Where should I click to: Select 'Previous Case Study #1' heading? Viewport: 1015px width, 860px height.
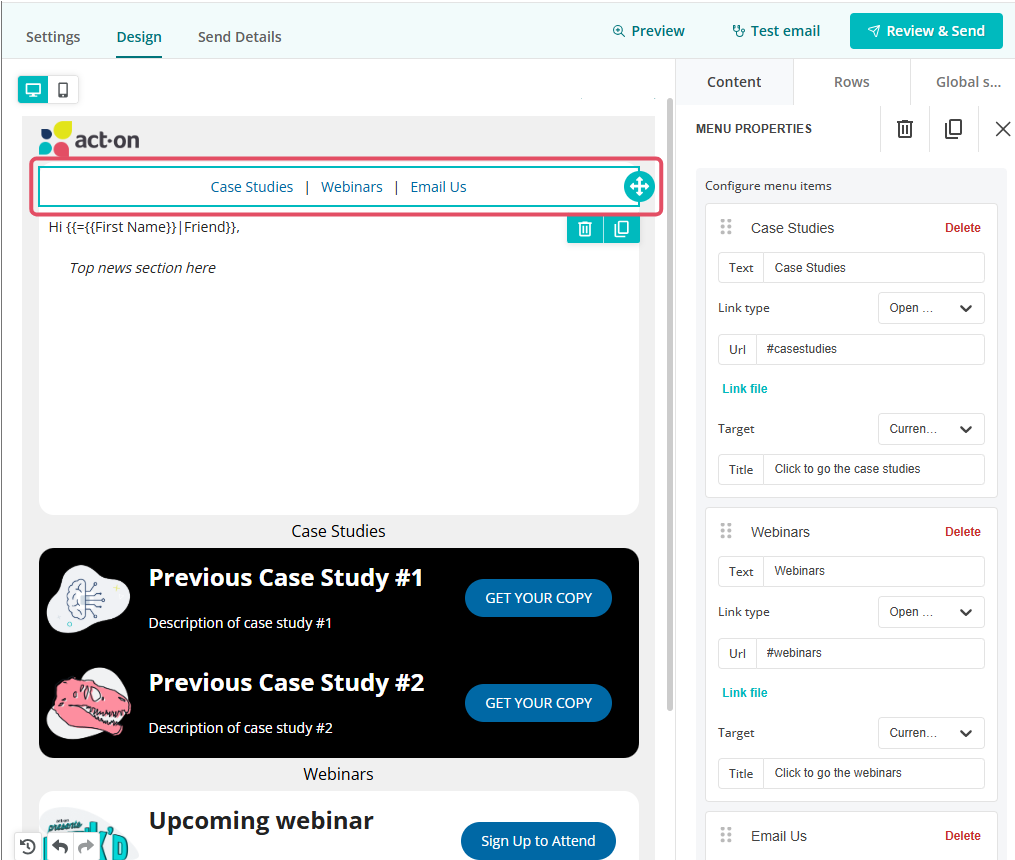pos(285,577)
